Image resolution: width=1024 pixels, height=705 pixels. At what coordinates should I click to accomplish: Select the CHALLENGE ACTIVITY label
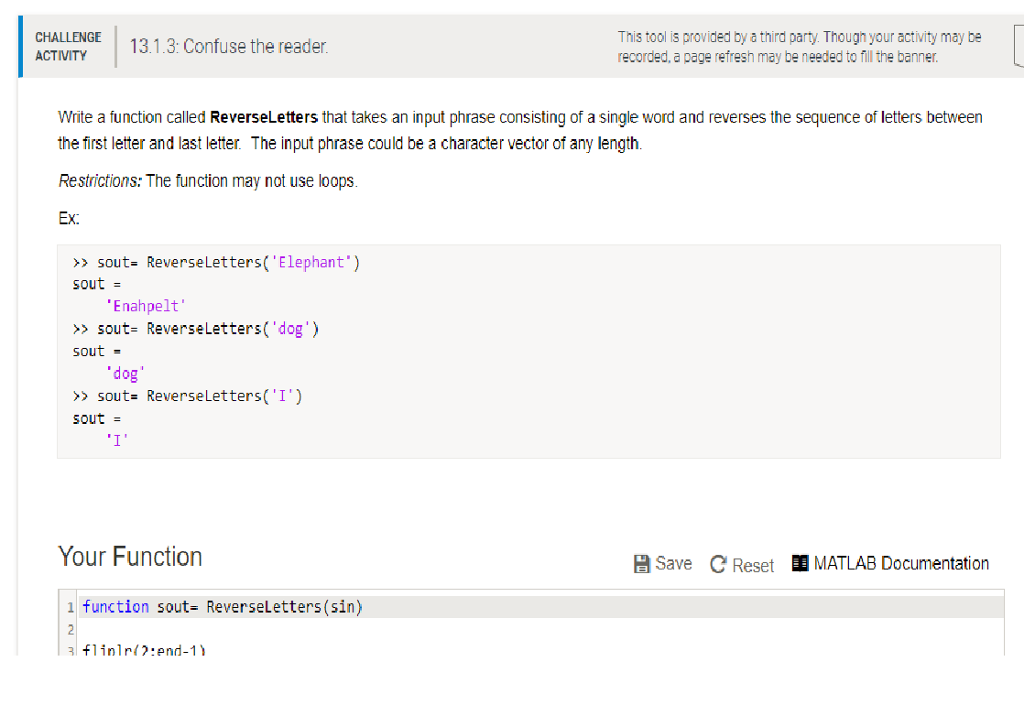click(x=67, y=44)
